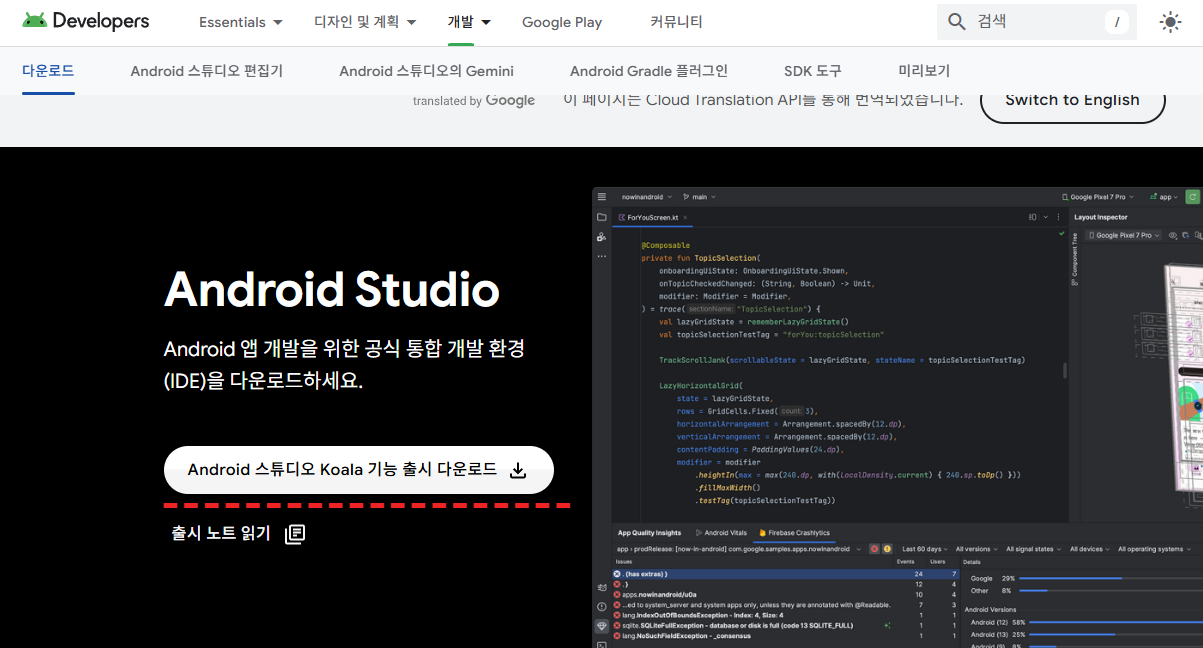Select the 다운로드 tab
The height and width of the screenshot is (648, 1203).
pyautogui.click(x=48, y=71)
